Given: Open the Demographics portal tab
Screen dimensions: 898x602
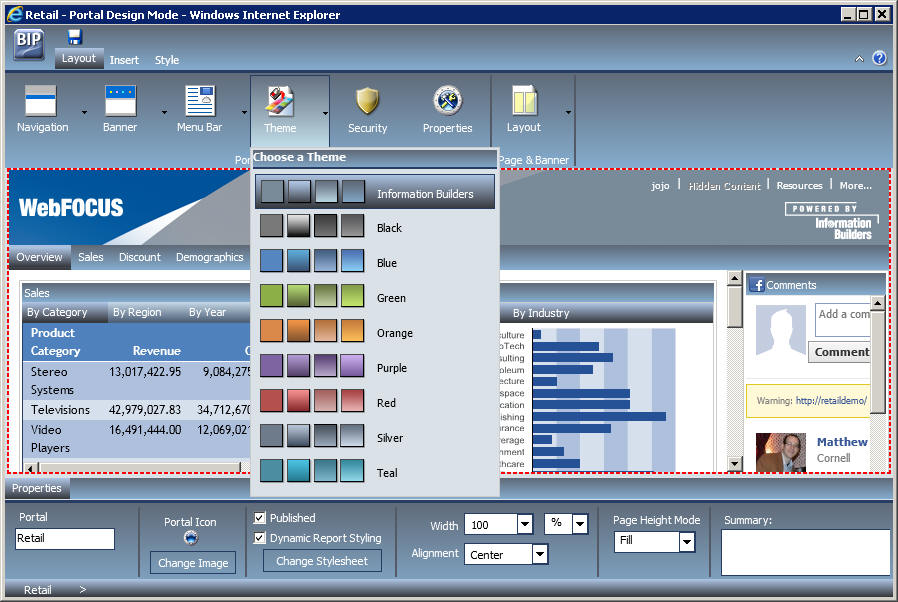Looking at the screenshot, I should [x=210, y=257].
